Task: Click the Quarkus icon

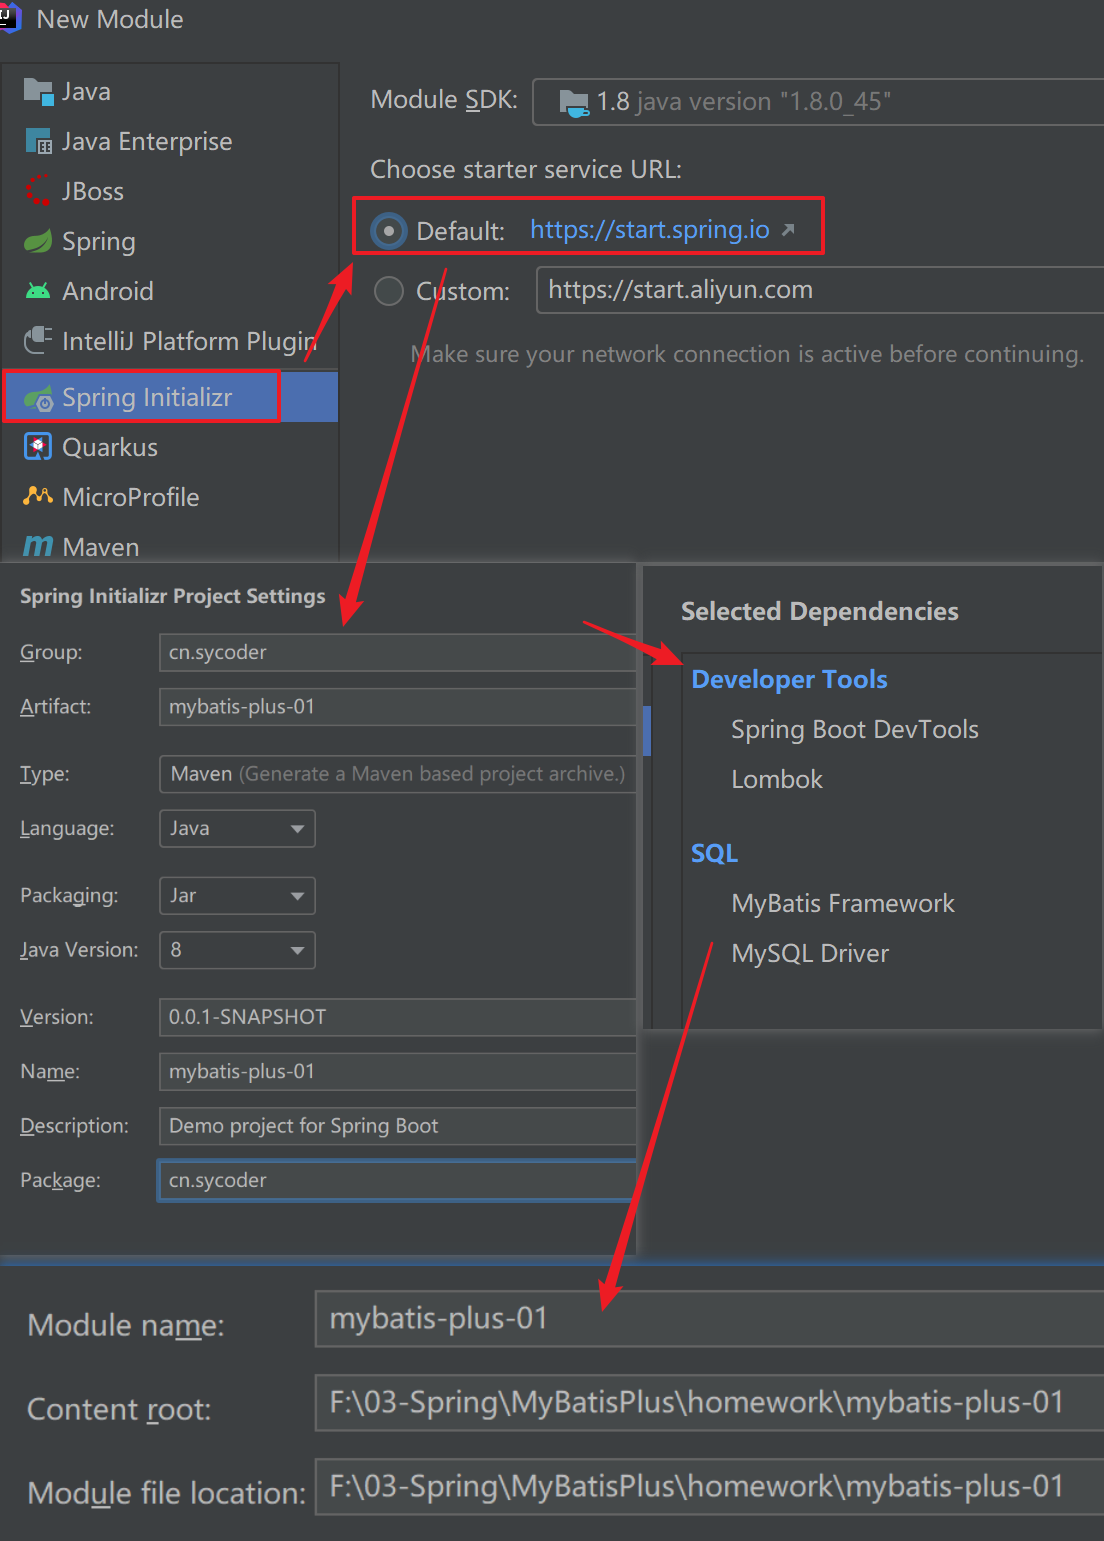Action: click(x=38, y=447)
